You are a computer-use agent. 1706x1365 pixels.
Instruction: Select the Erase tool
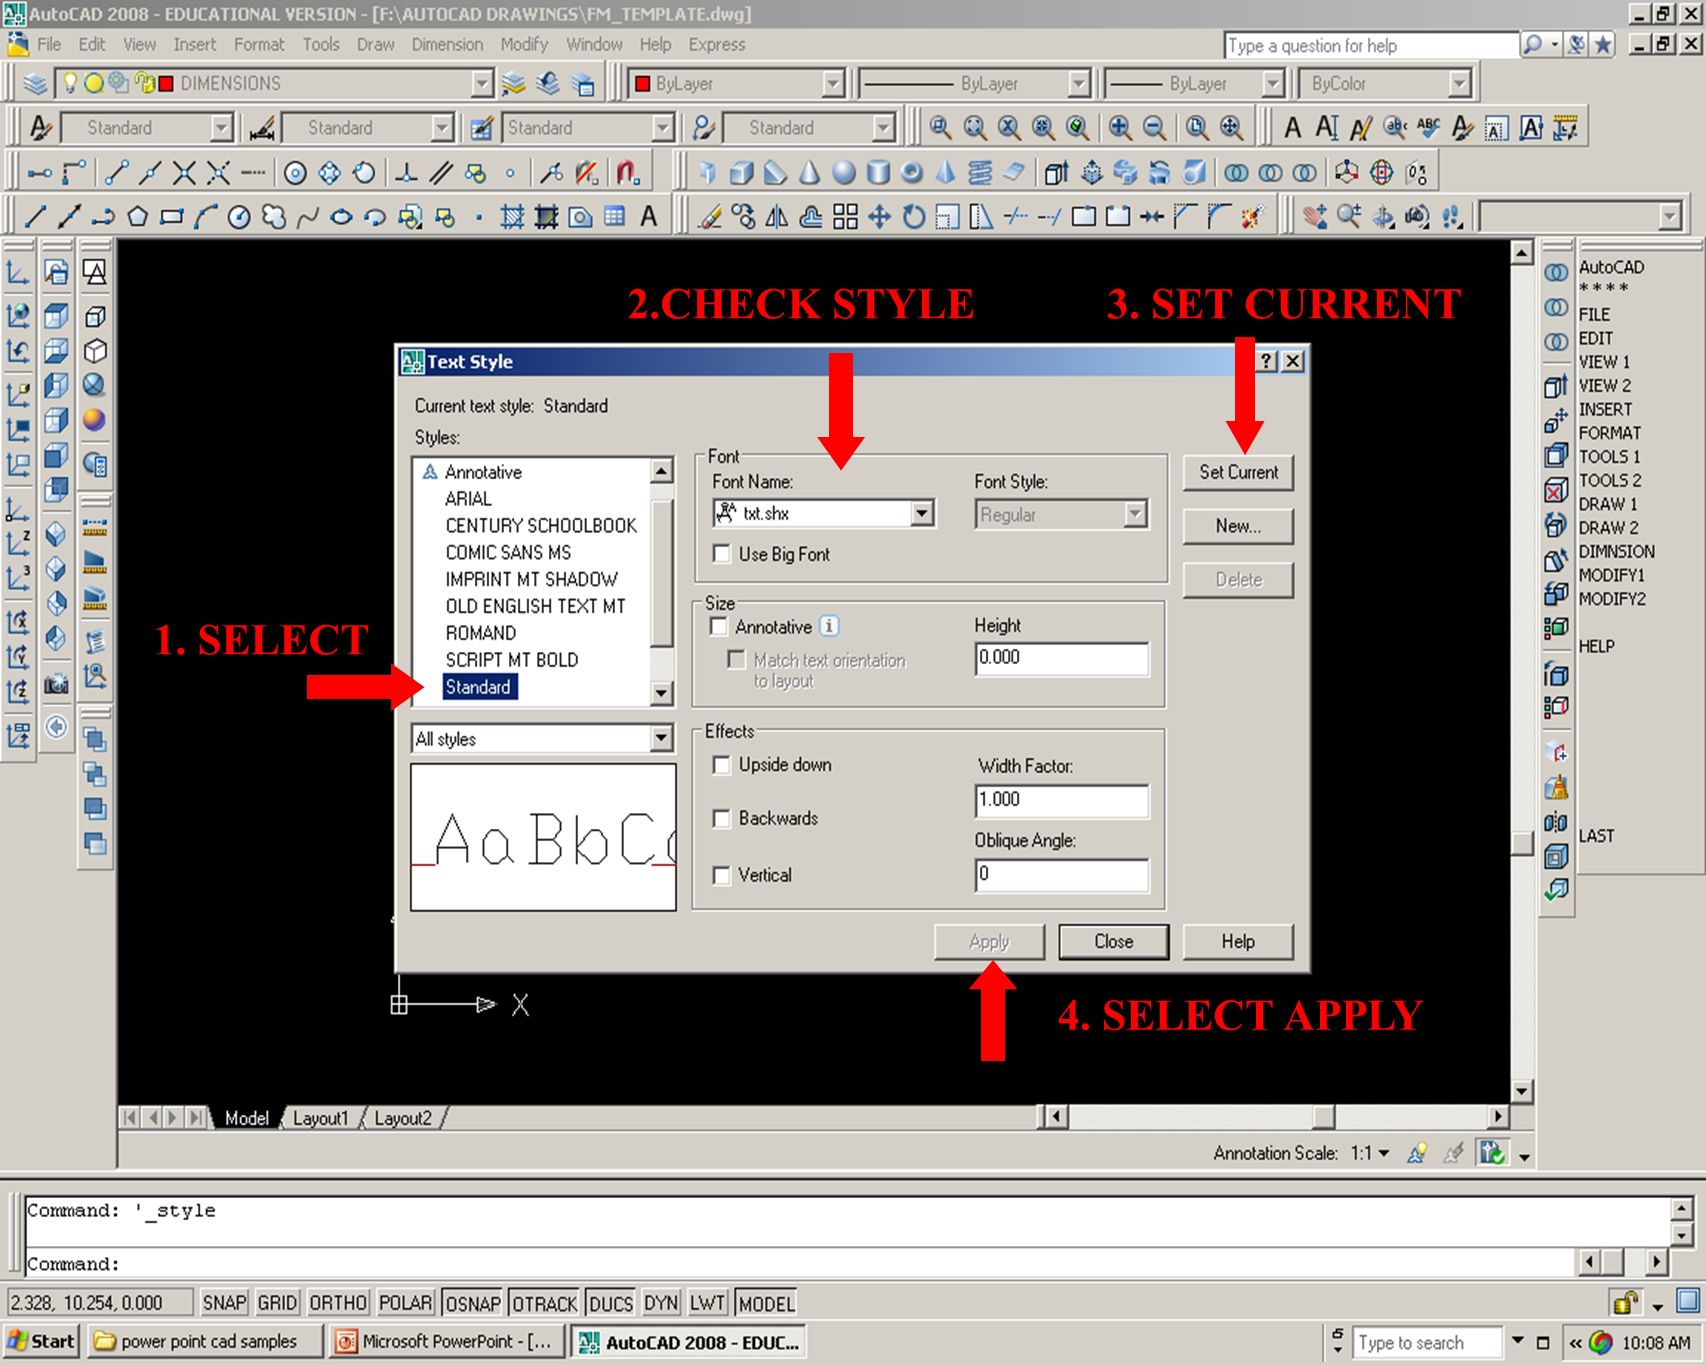710,216
